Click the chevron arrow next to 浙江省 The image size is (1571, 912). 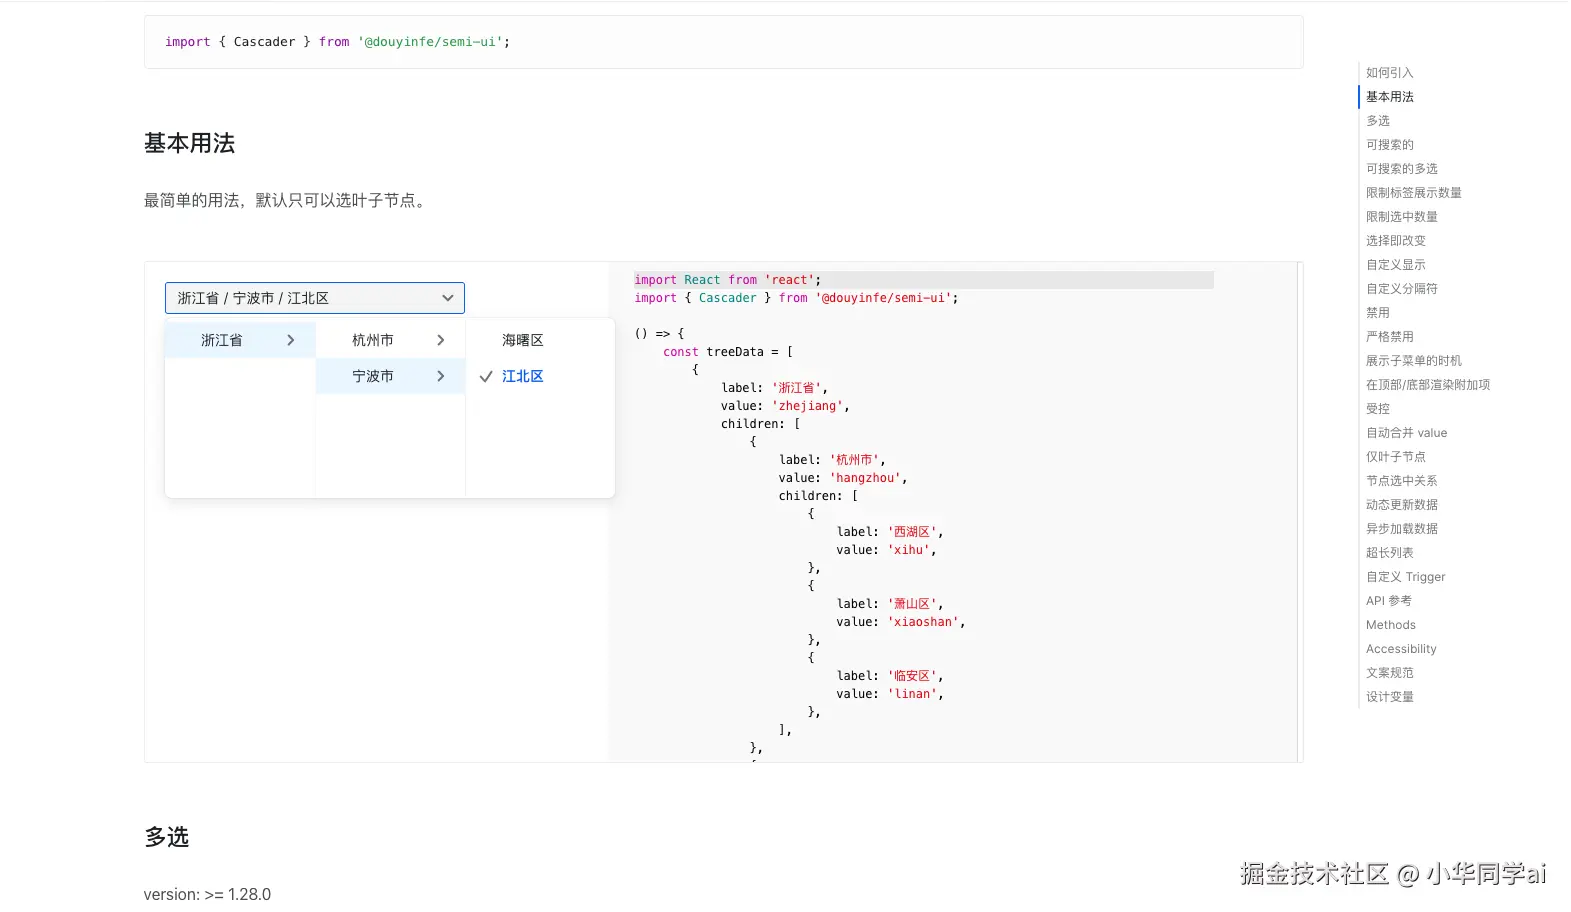291,341
